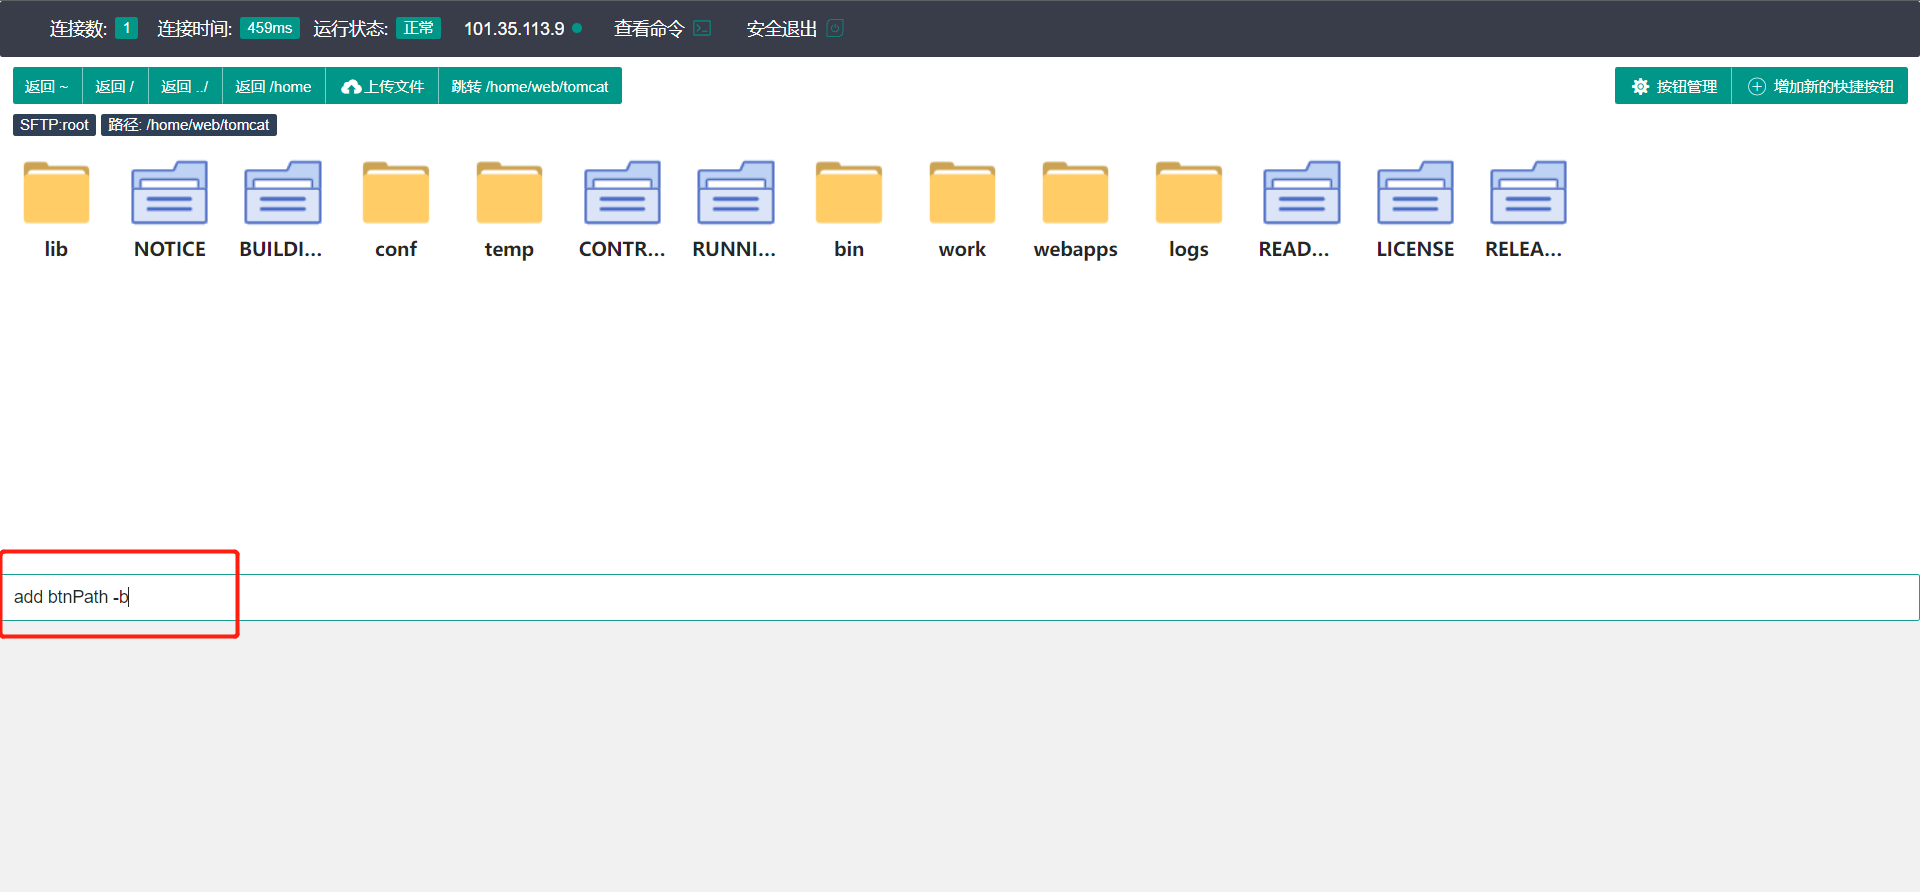Click the 101.35.113.9 IP address text
1920x892 pixels.
tap(514, 28)
